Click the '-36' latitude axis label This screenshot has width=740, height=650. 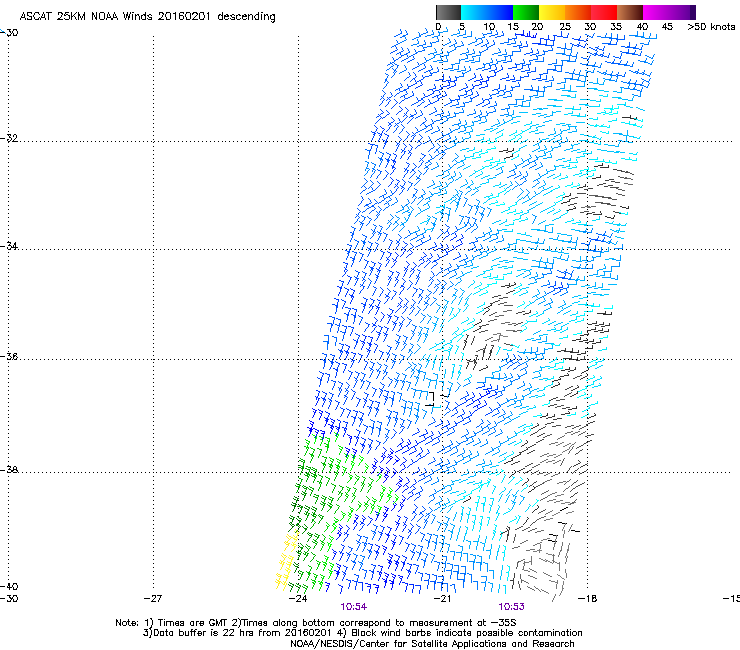[9, 356]
